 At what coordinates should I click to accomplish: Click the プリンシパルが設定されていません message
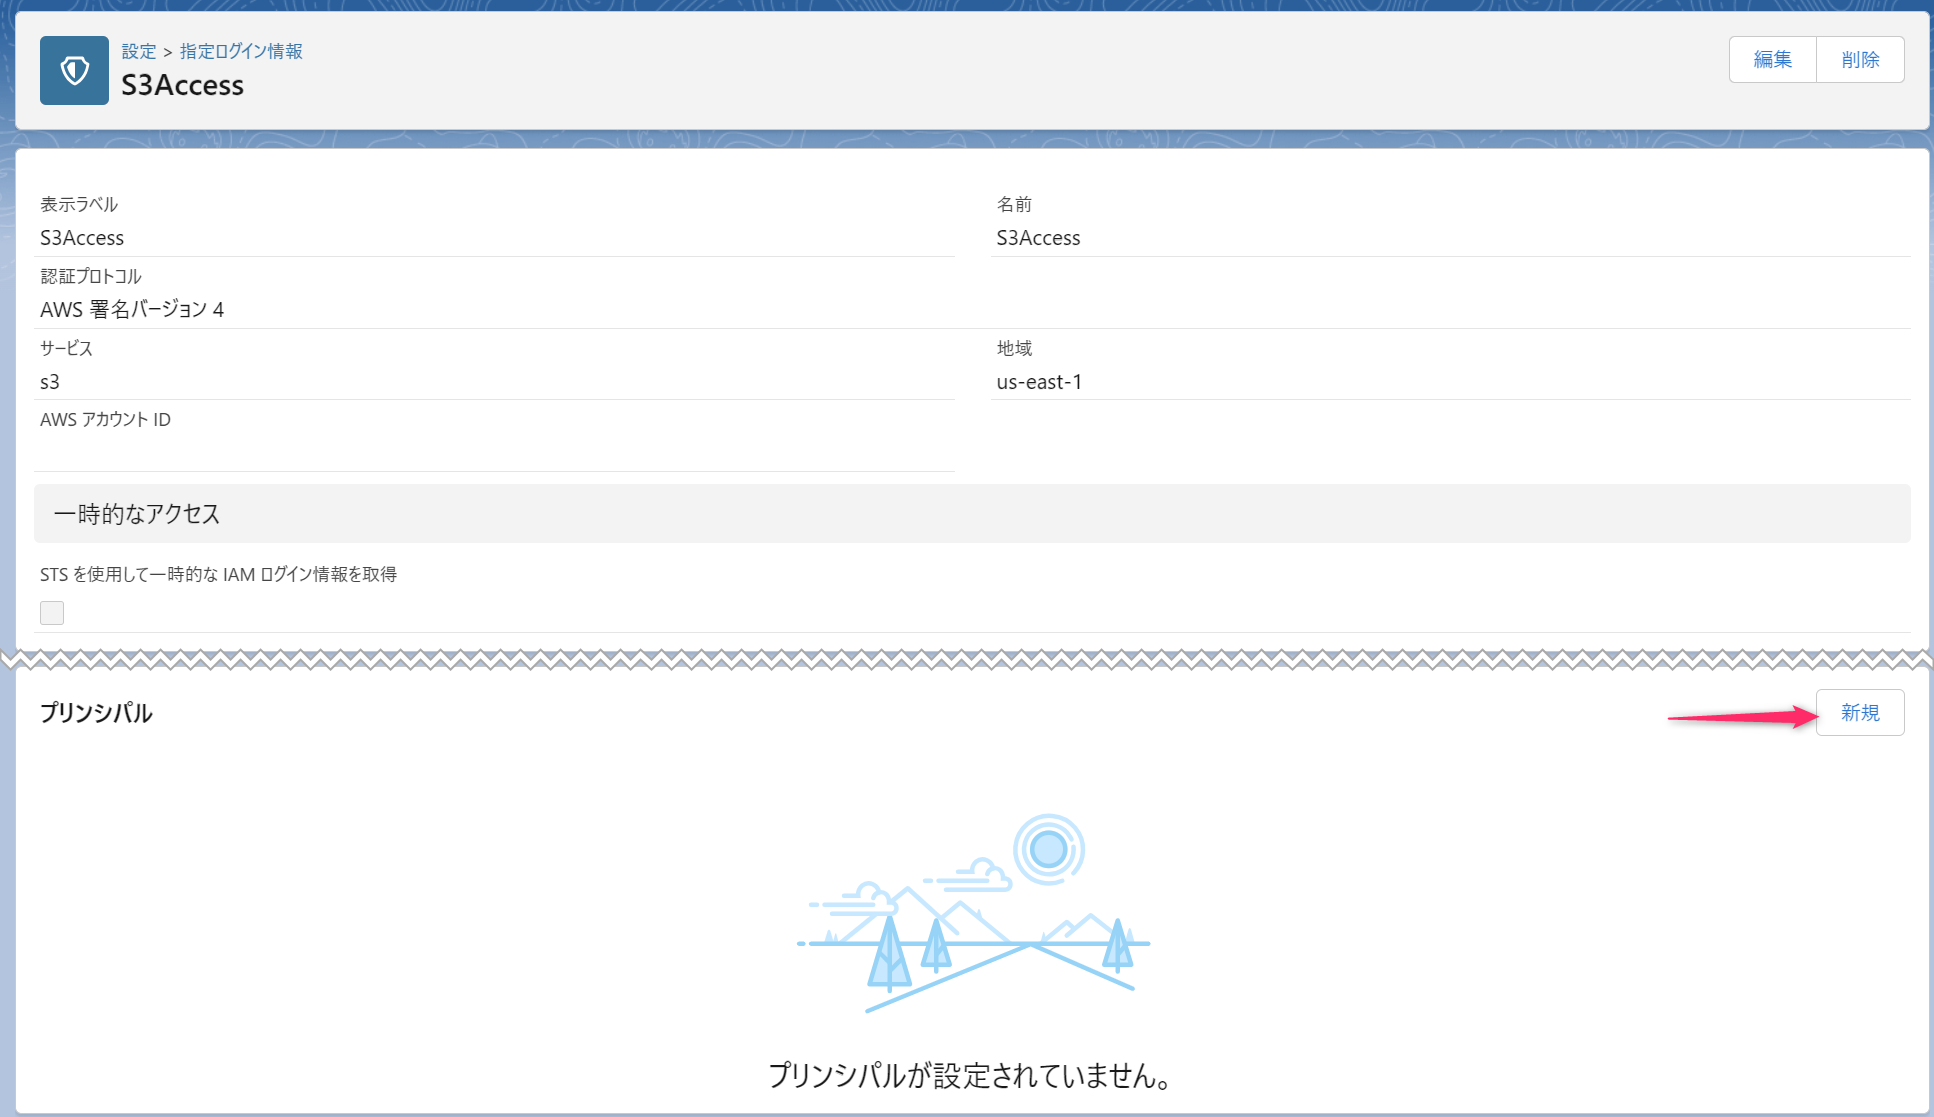[970, 1076]
